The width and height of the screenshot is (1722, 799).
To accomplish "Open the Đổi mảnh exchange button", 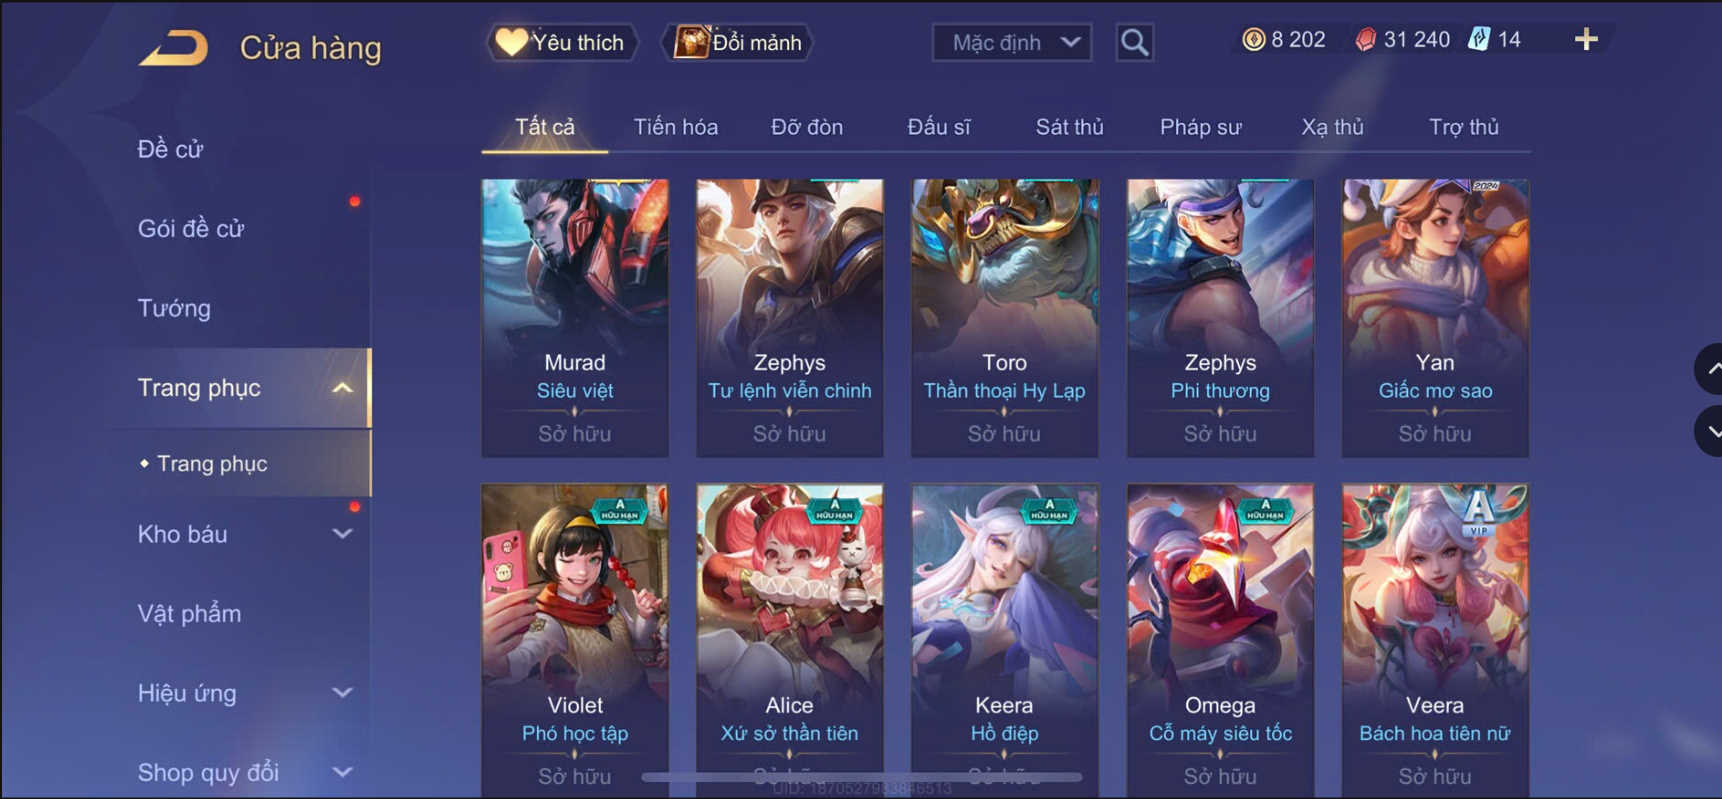I will (738, 42).
